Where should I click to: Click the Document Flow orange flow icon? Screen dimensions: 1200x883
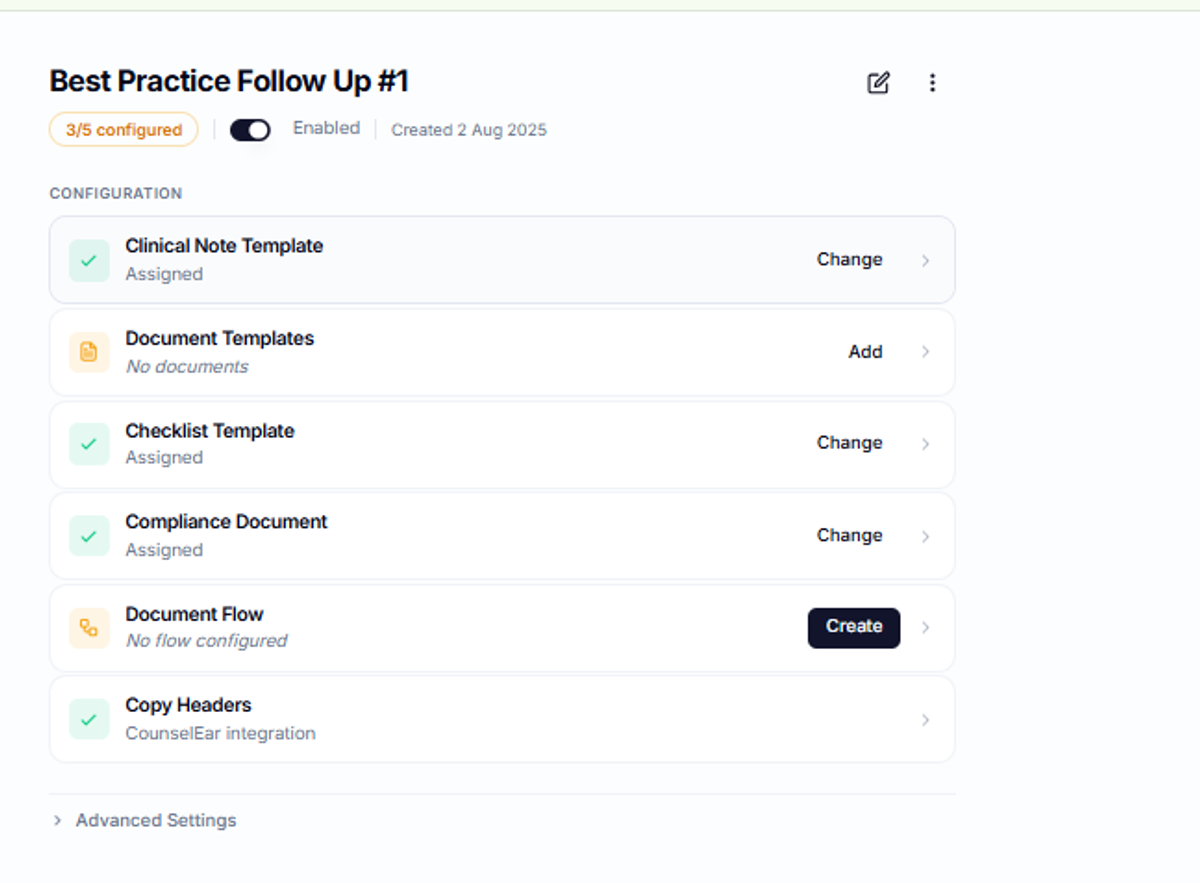tap(89, 628)
